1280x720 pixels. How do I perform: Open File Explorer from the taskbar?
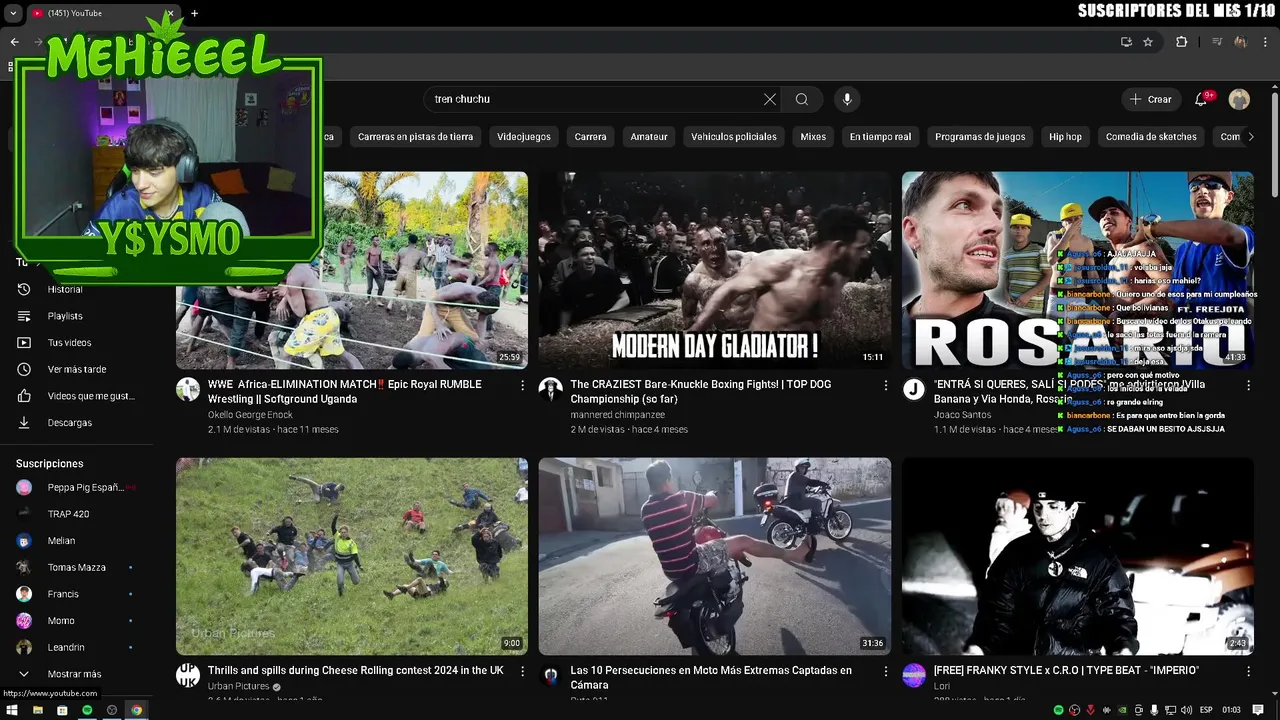(x=37, y=710)
